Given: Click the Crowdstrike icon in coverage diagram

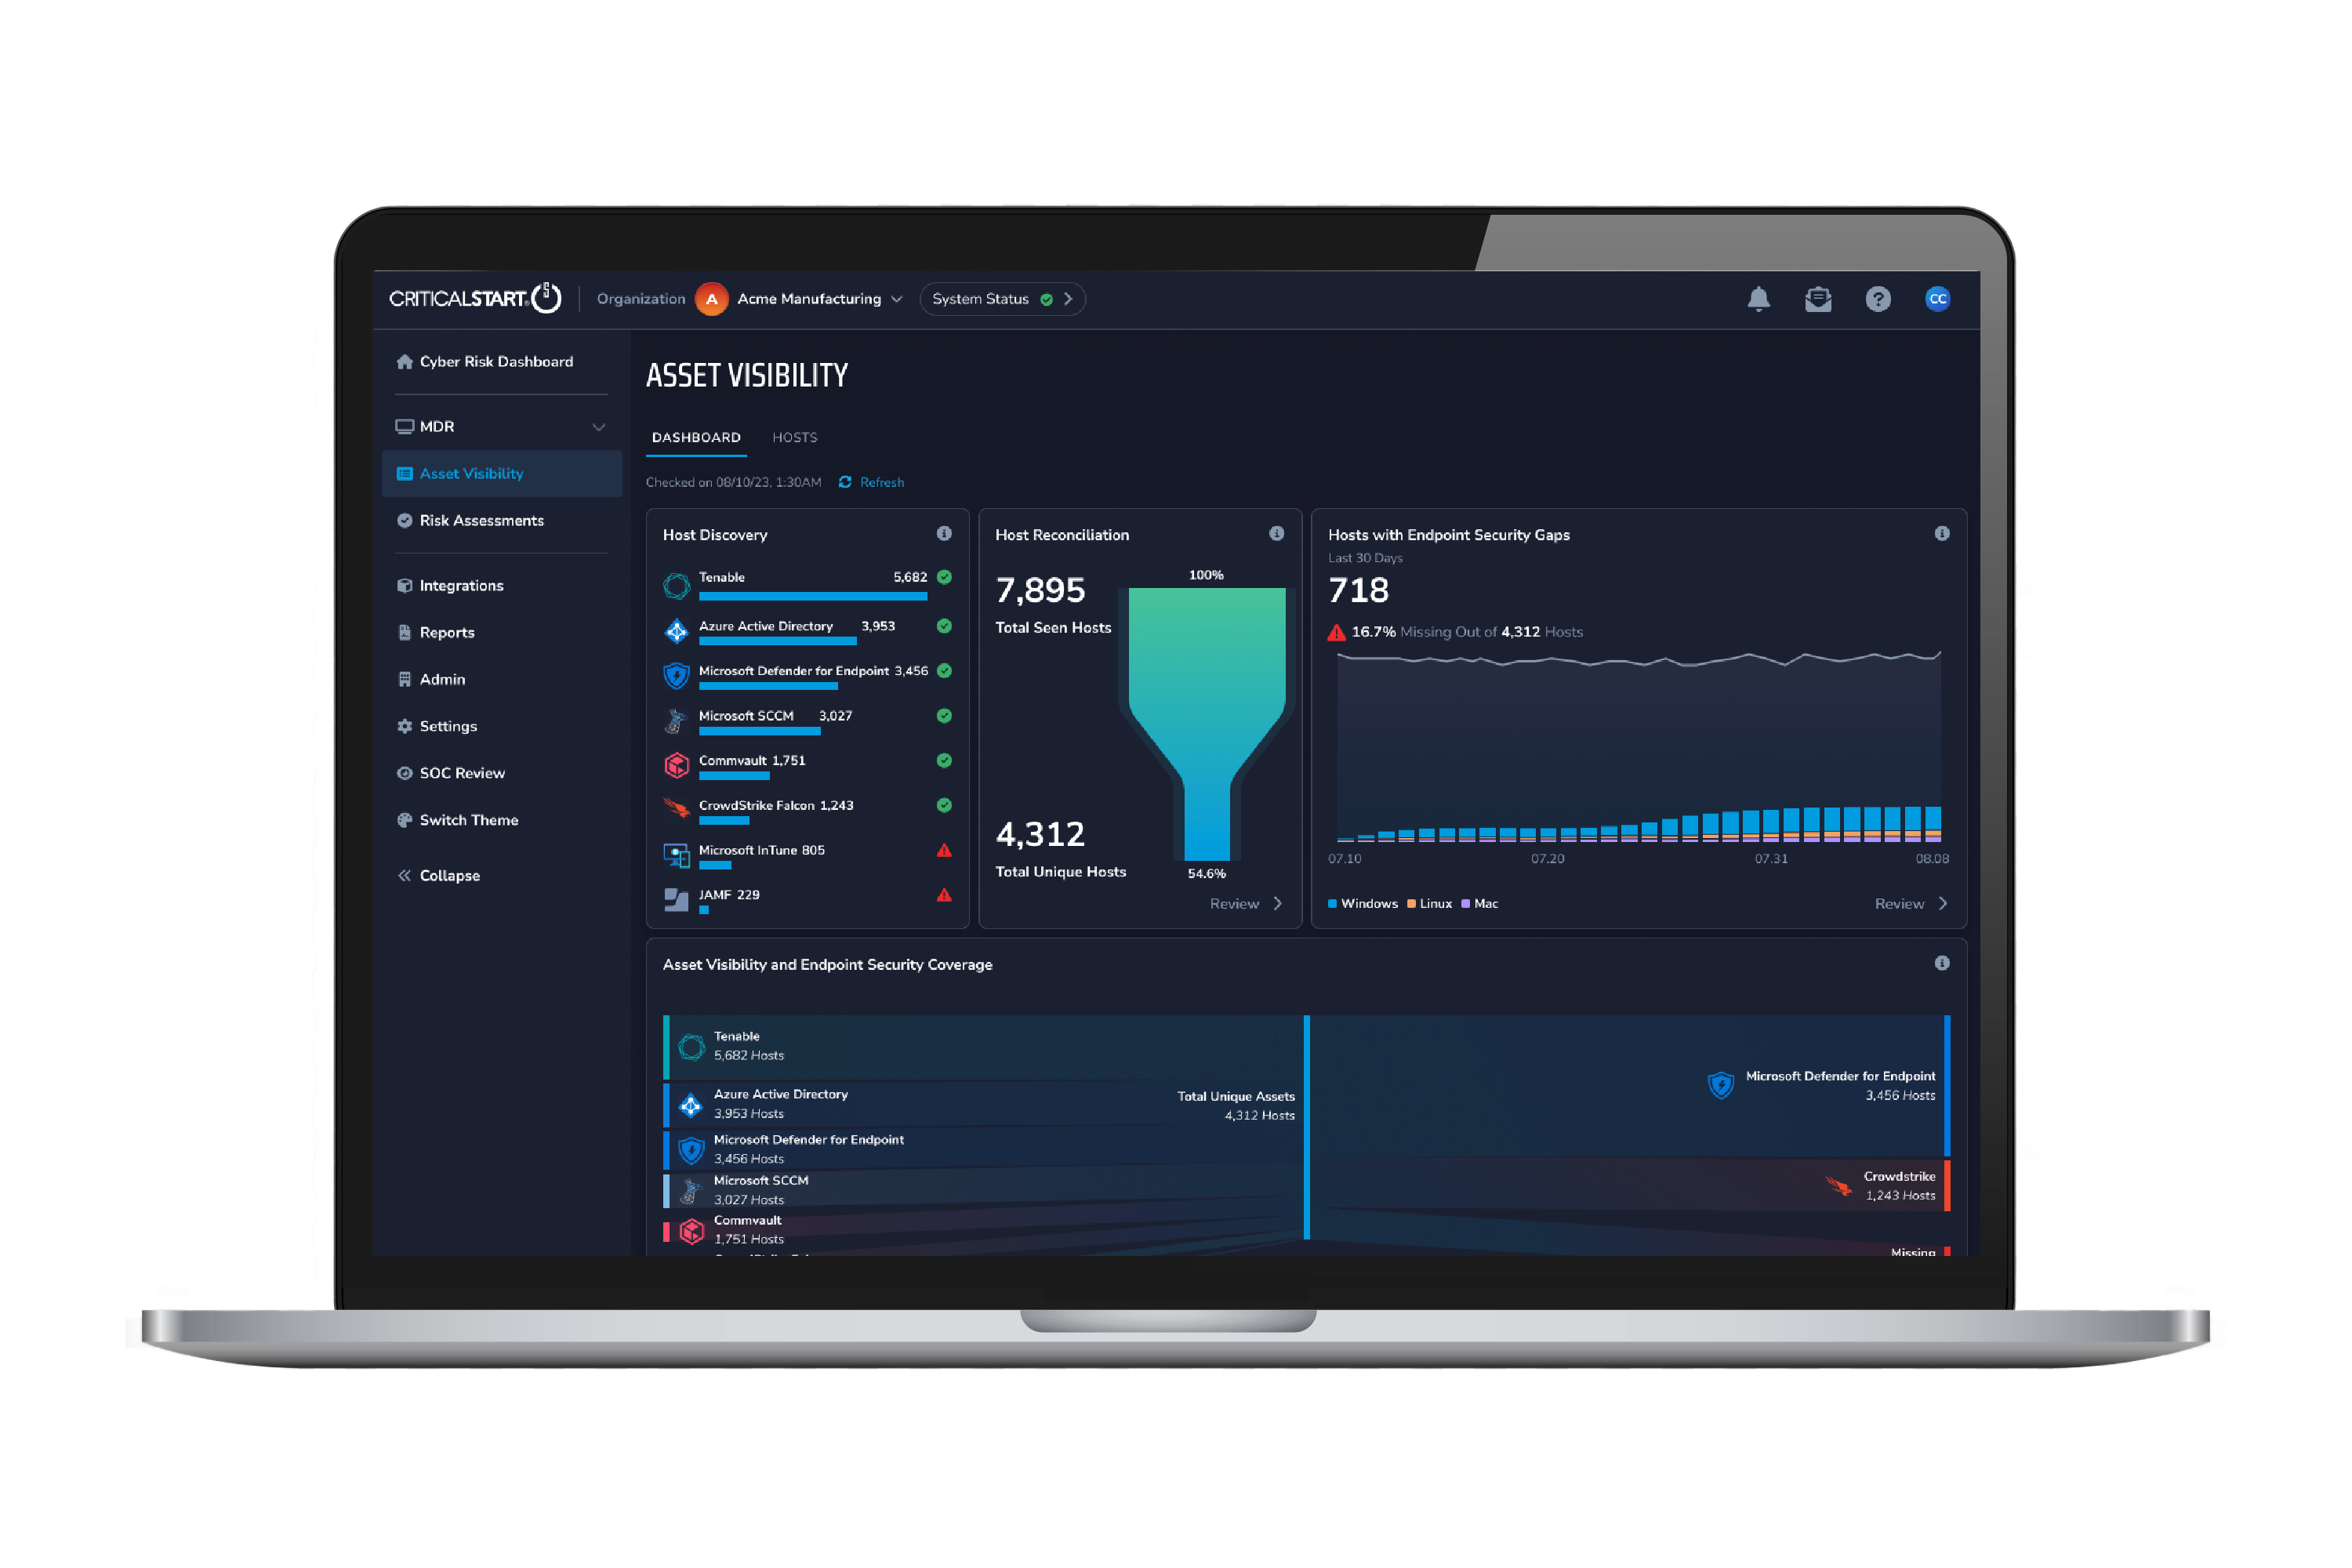Looking at the screenshot, I should 1838,1186.
